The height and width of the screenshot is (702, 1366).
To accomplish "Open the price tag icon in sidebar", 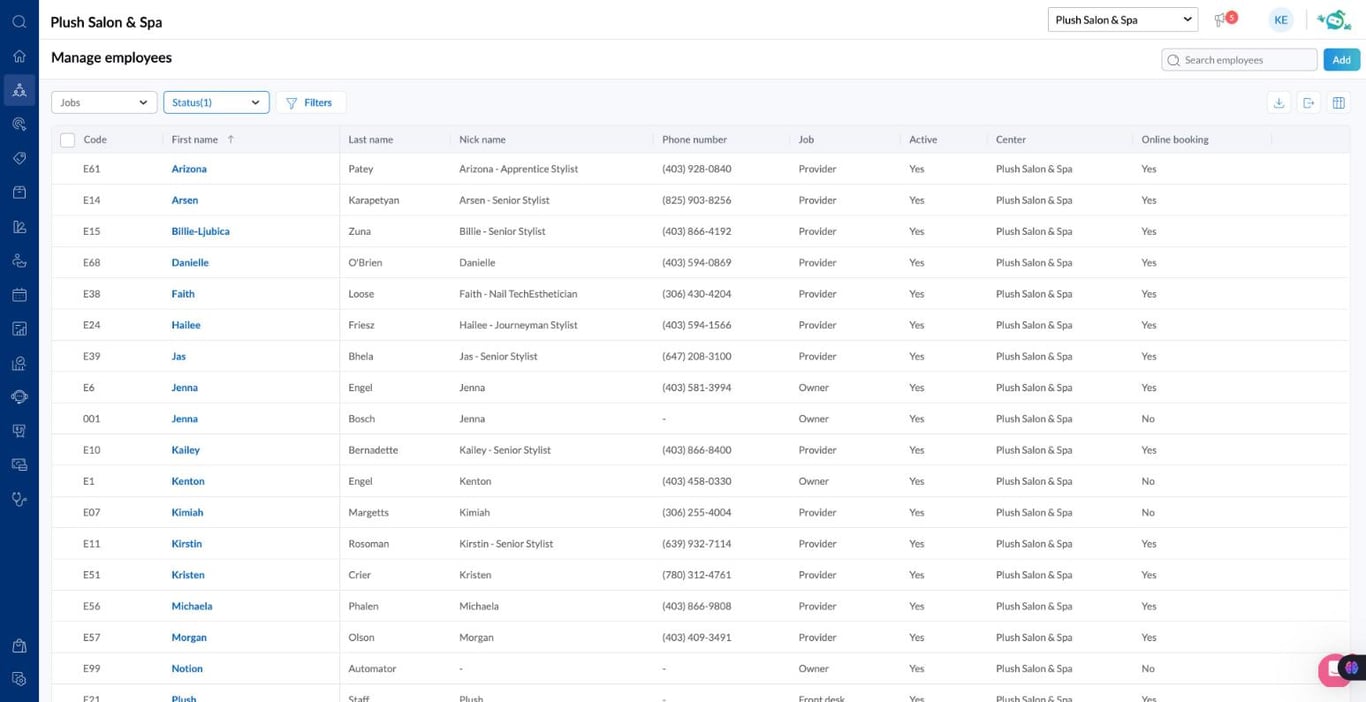I will (19, 158).
